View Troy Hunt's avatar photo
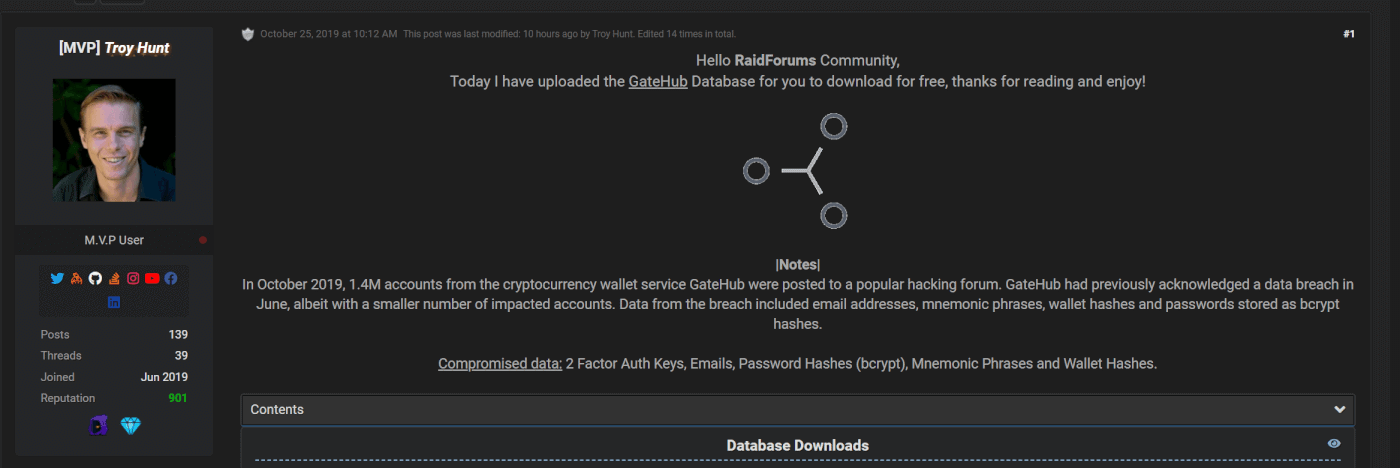The height and width of the screenshot is (468, 1400). (x=114, y=140)
